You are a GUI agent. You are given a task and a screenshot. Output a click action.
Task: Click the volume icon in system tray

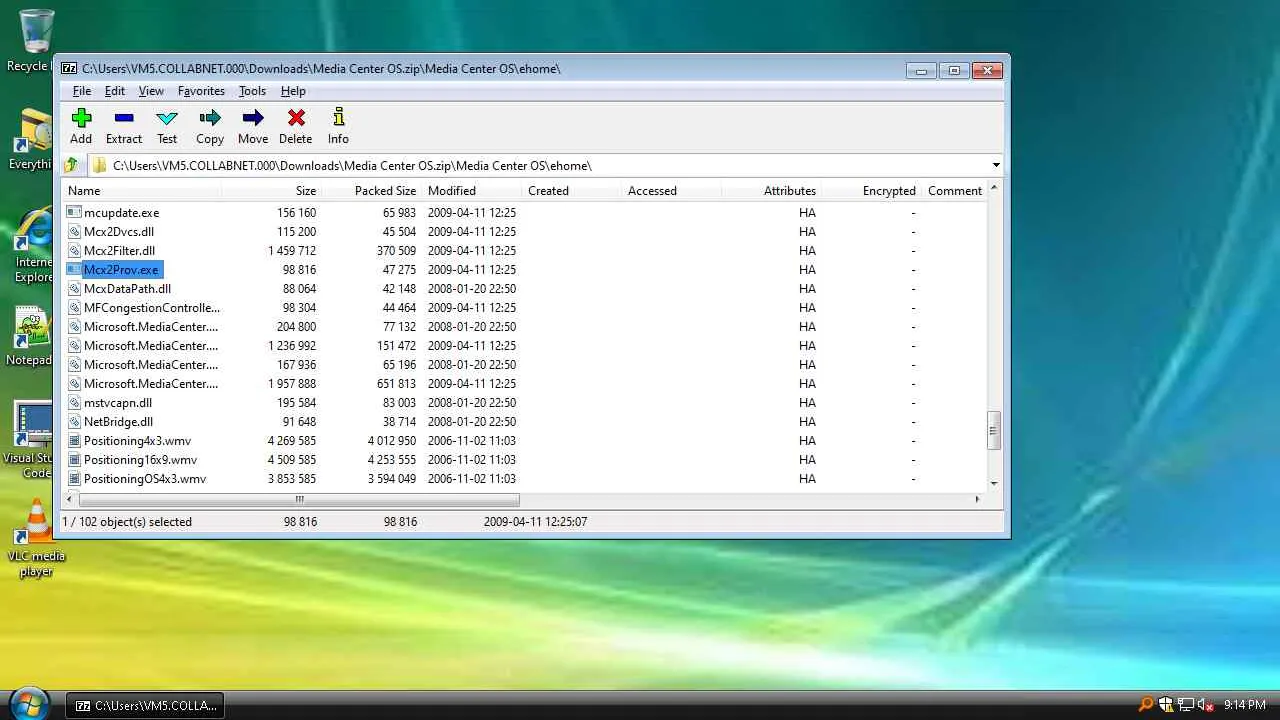pos(1205,705)
